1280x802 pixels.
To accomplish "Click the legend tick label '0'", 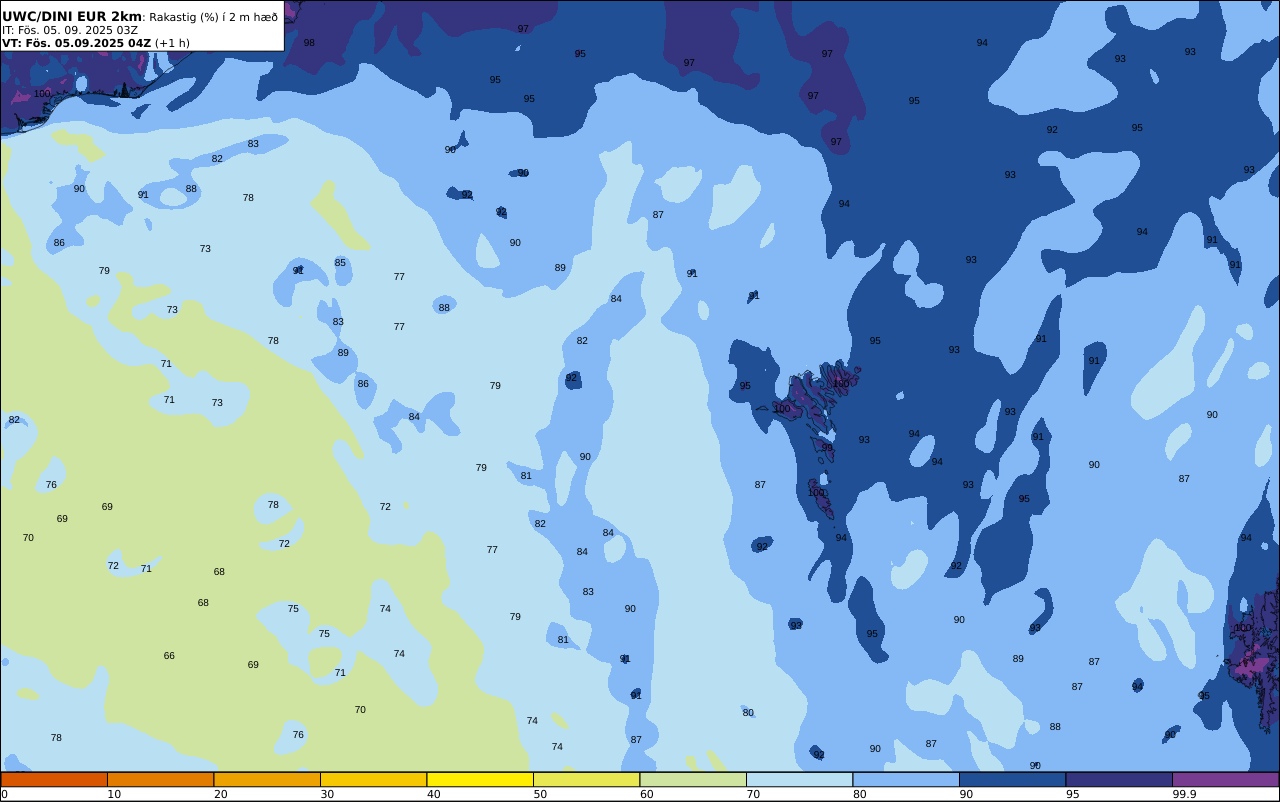I will point(4,794).
